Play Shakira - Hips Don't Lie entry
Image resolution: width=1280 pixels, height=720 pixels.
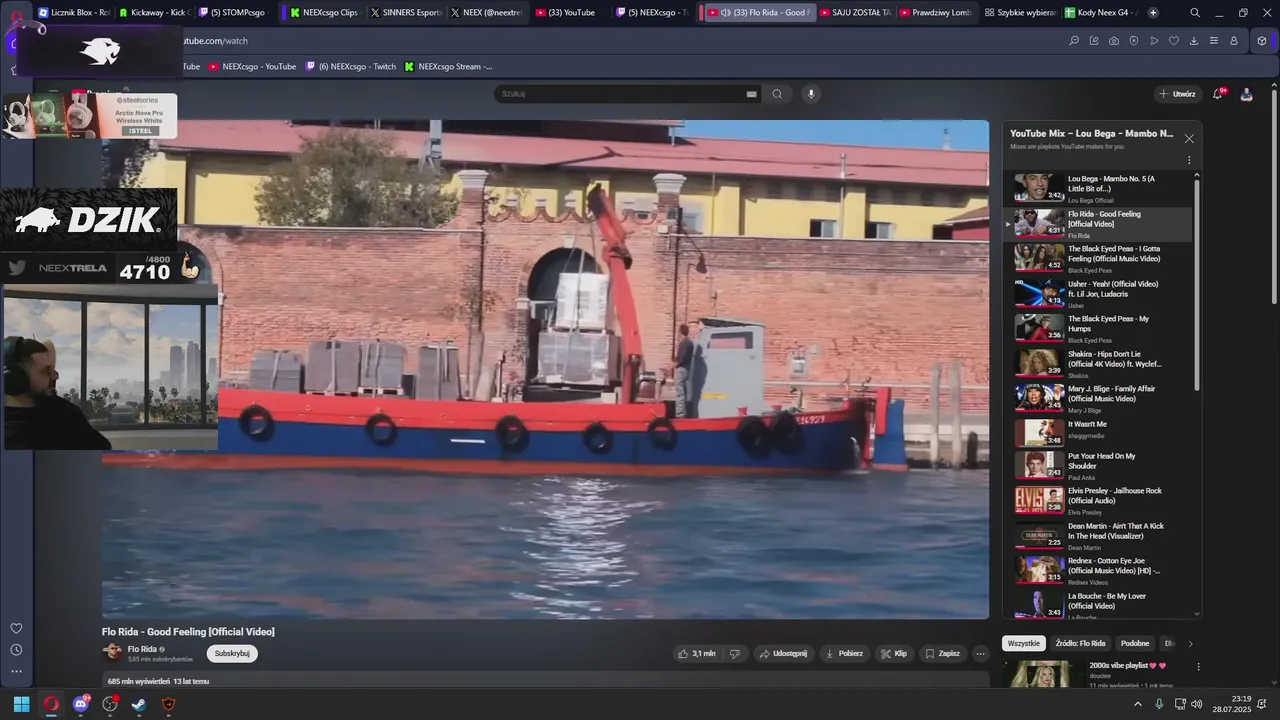1098,363
